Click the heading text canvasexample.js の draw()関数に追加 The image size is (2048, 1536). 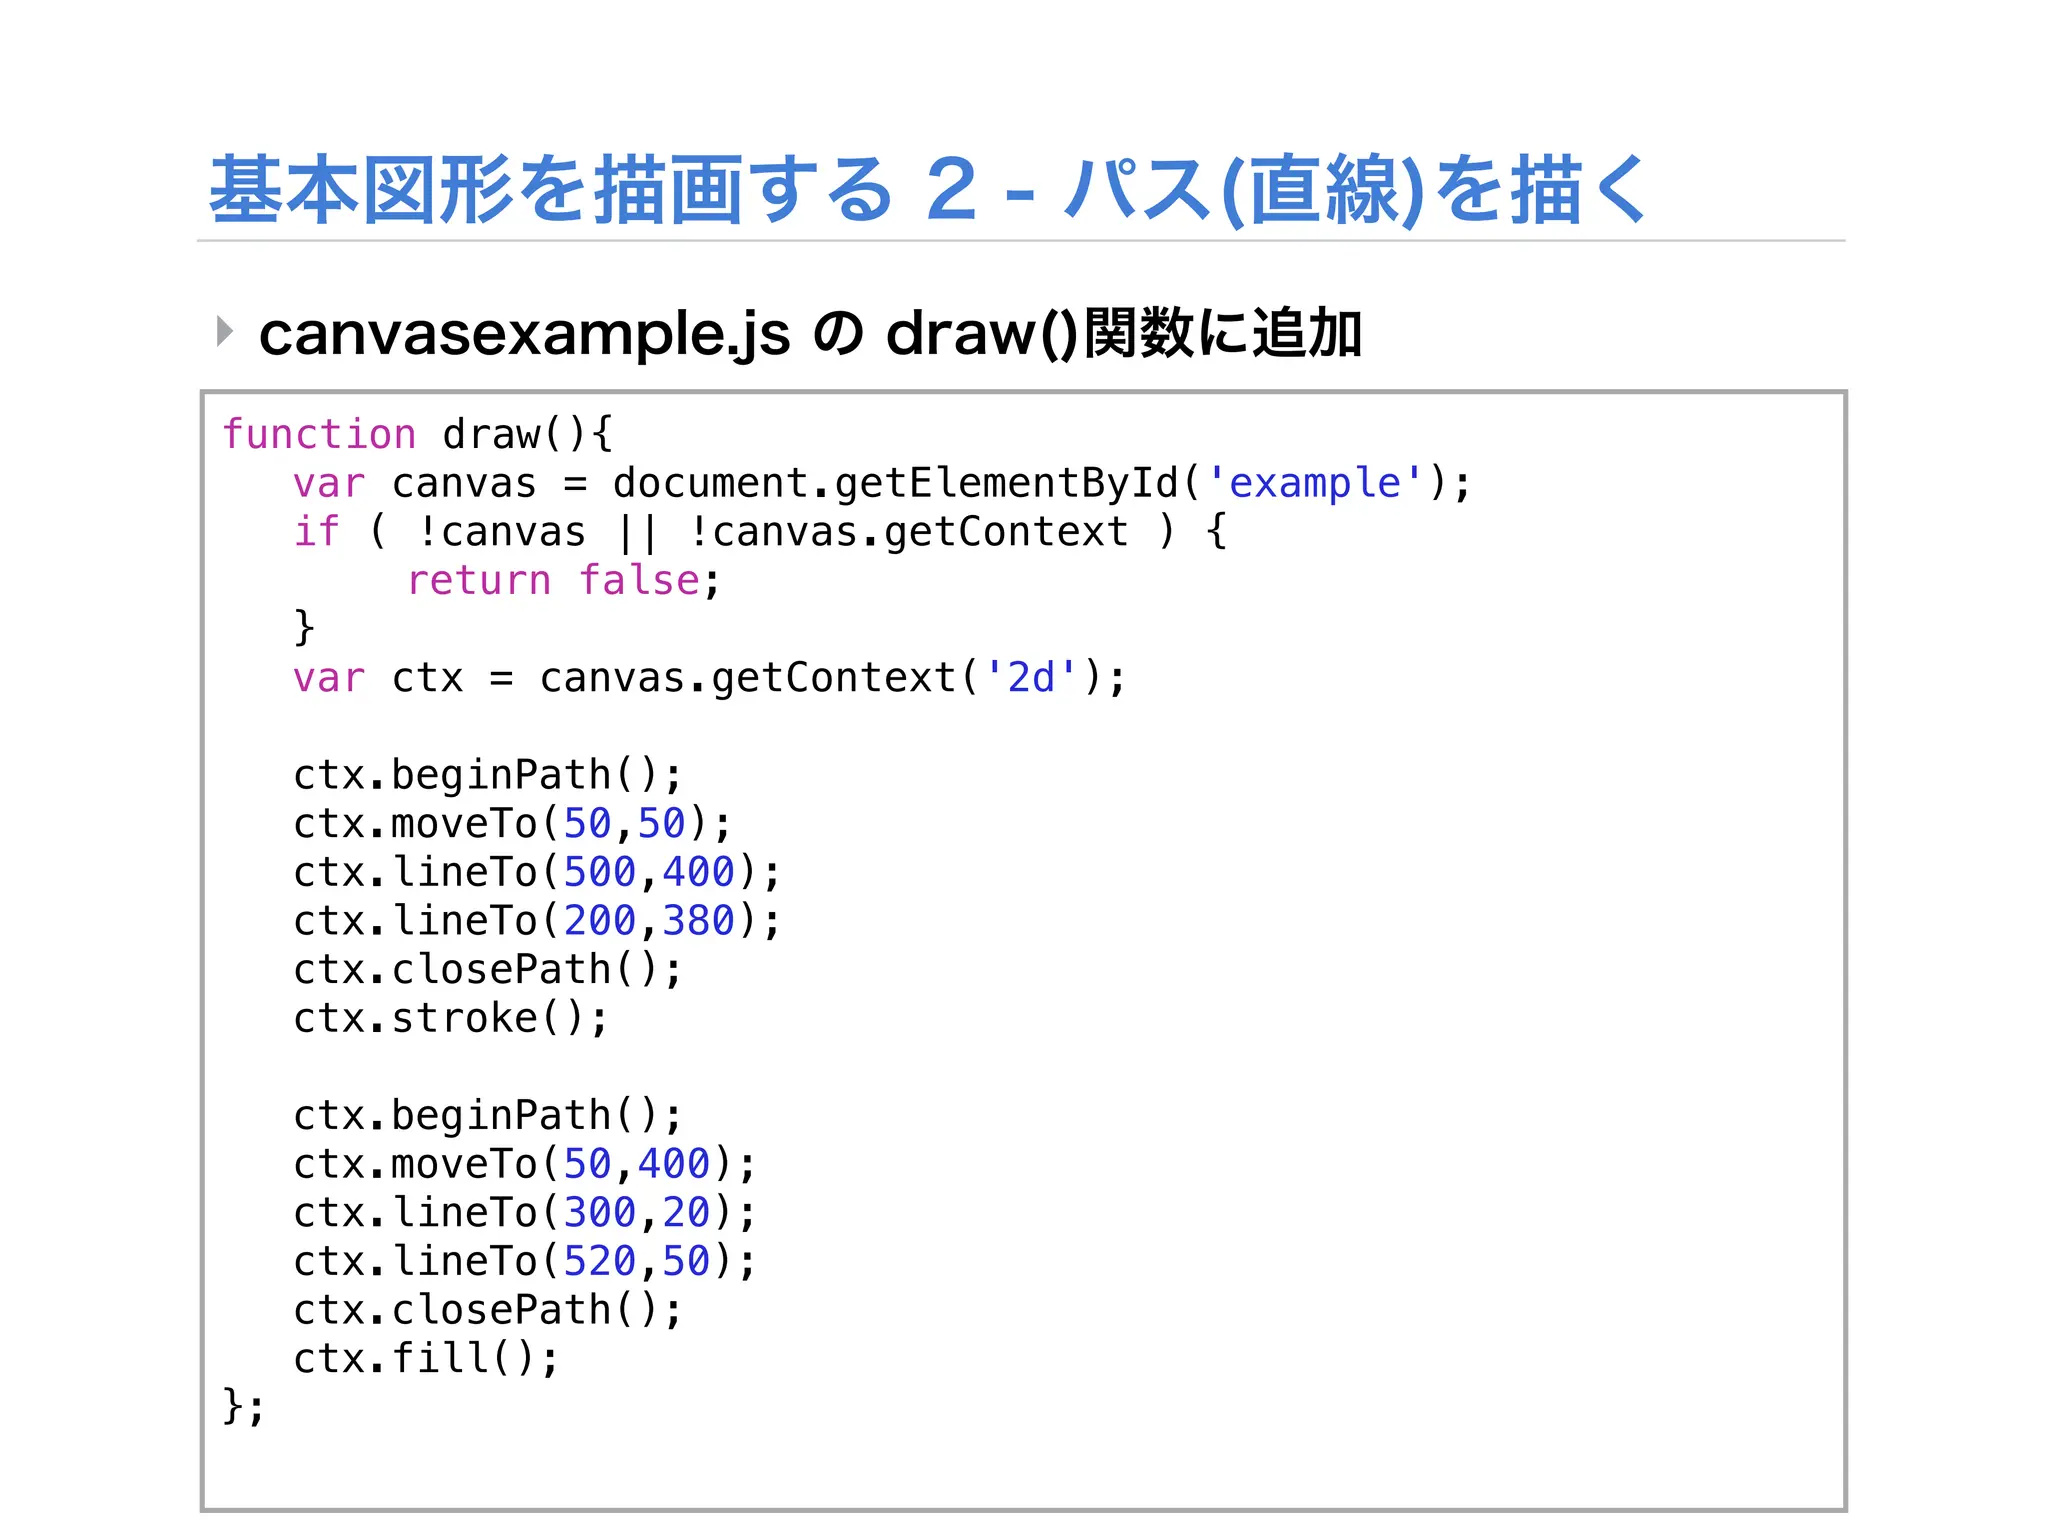[x=810, y=333]
